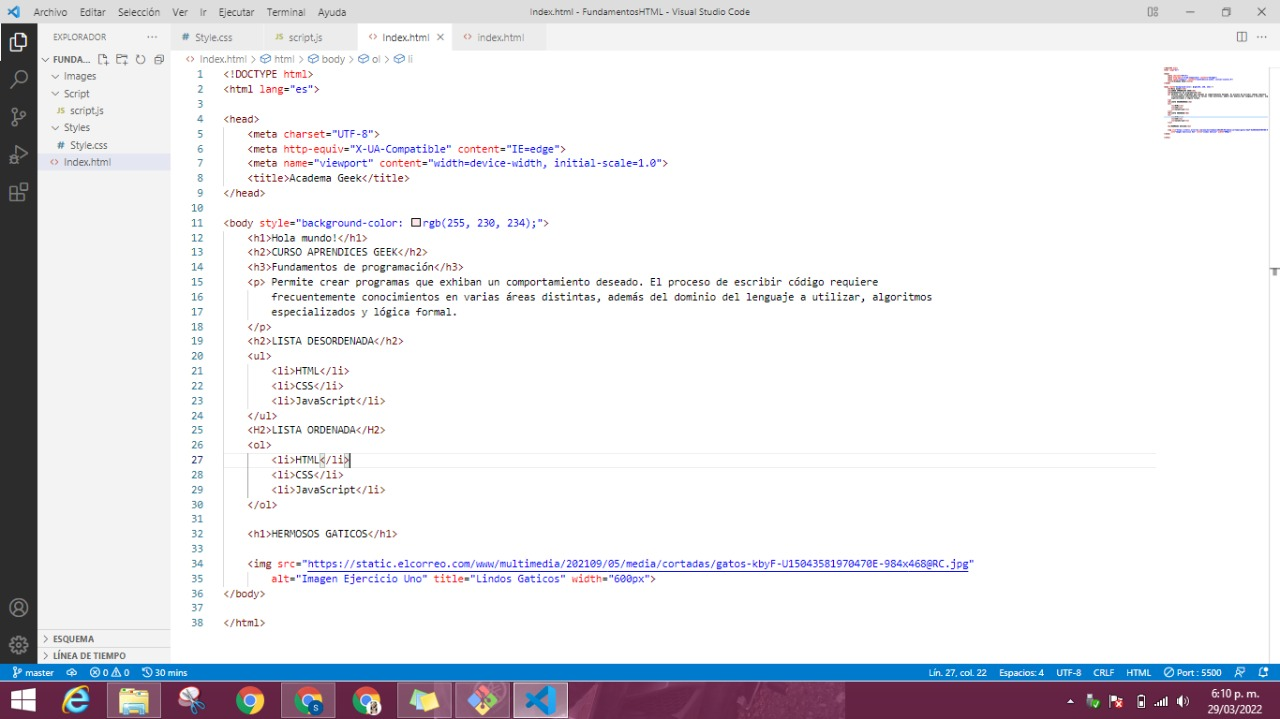Click Port:5500 Live Server indicator

tap(1196, 672)
